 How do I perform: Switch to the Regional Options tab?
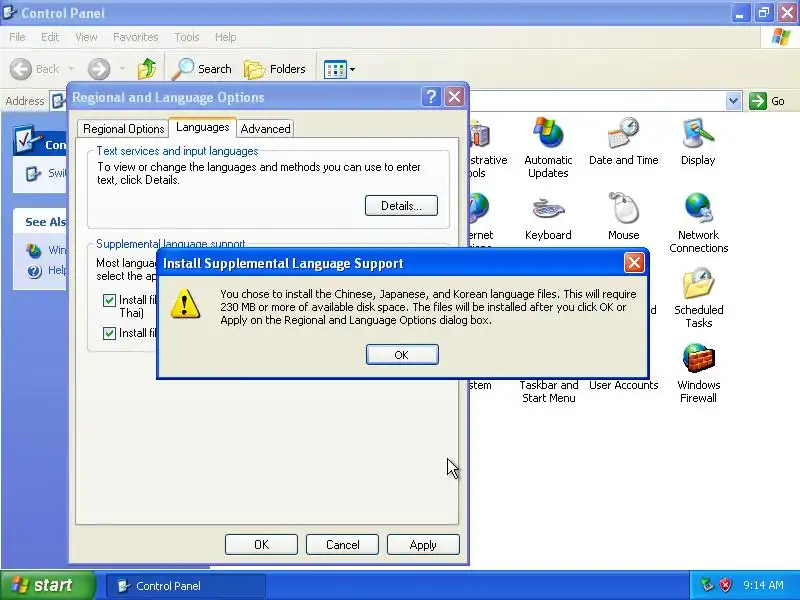(x=123, y=129)
